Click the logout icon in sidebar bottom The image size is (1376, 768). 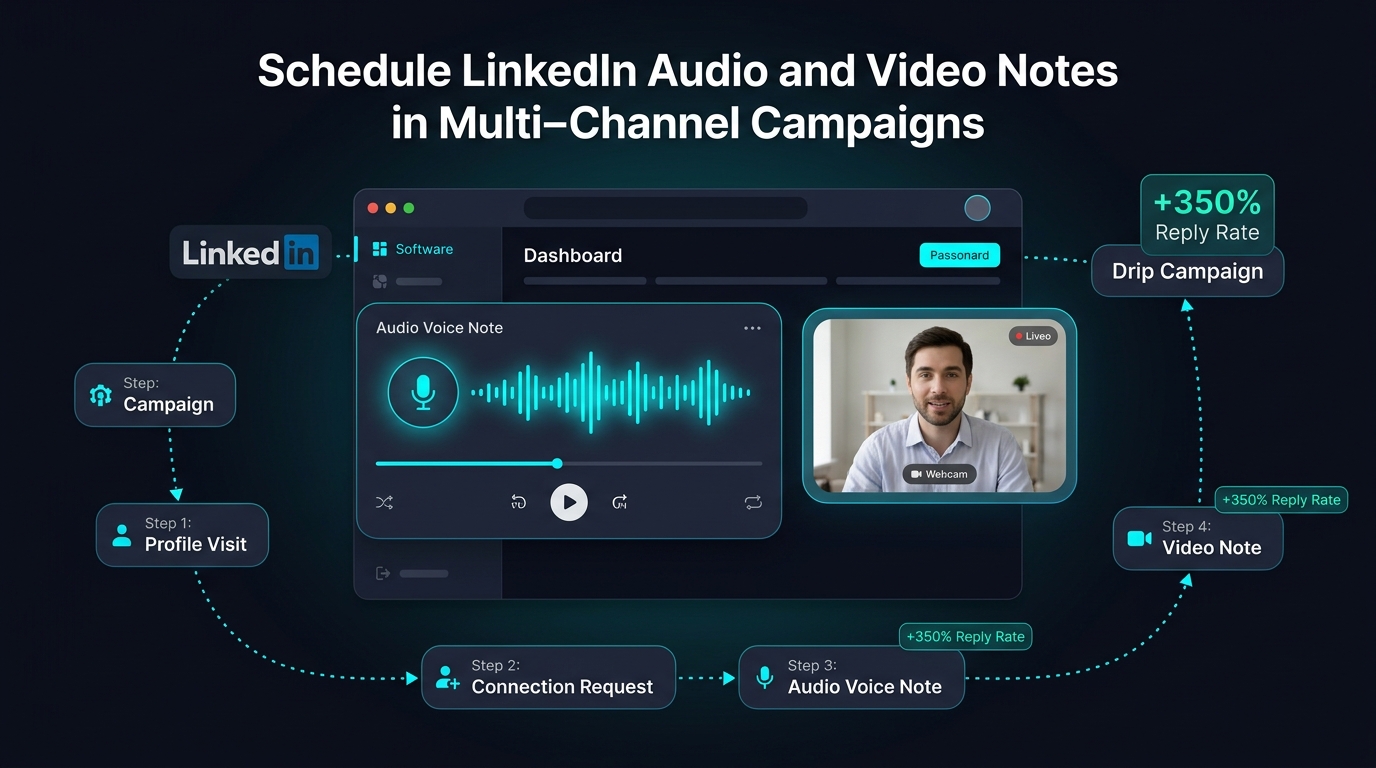click(x=382, y=573)
